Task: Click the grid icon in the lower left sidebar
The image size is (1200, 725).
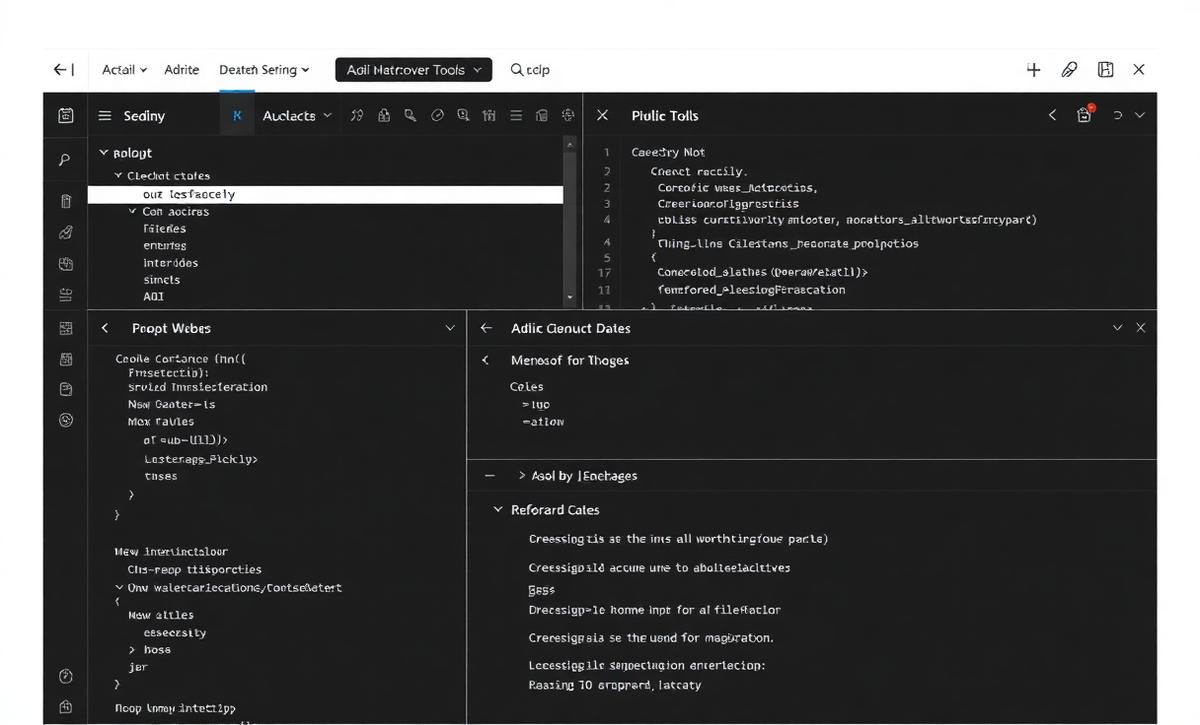Action: (x=66, y=328)
